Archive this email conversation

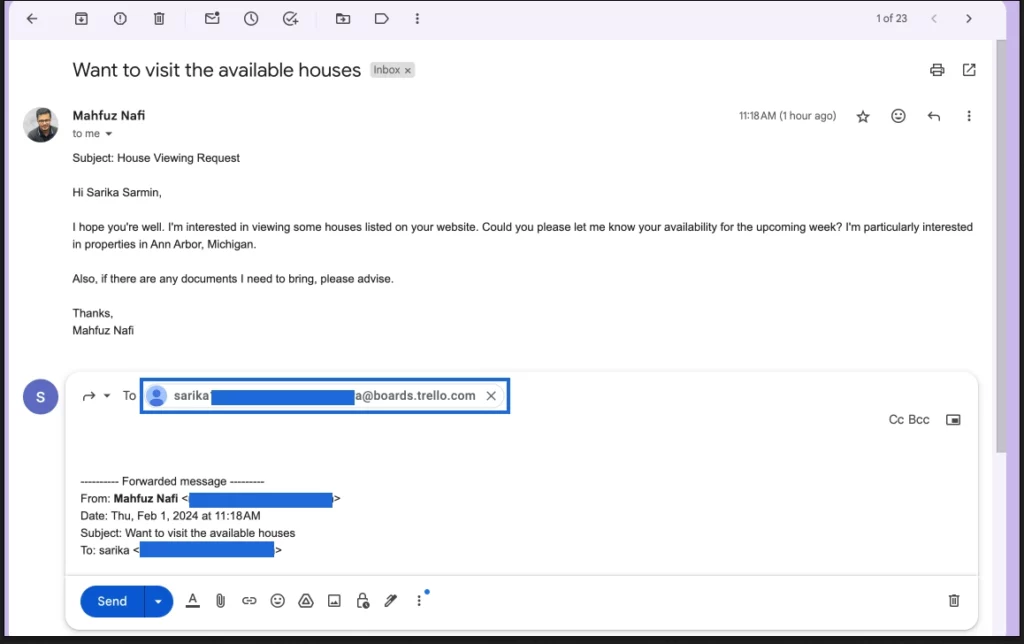[x=81, y=18]
